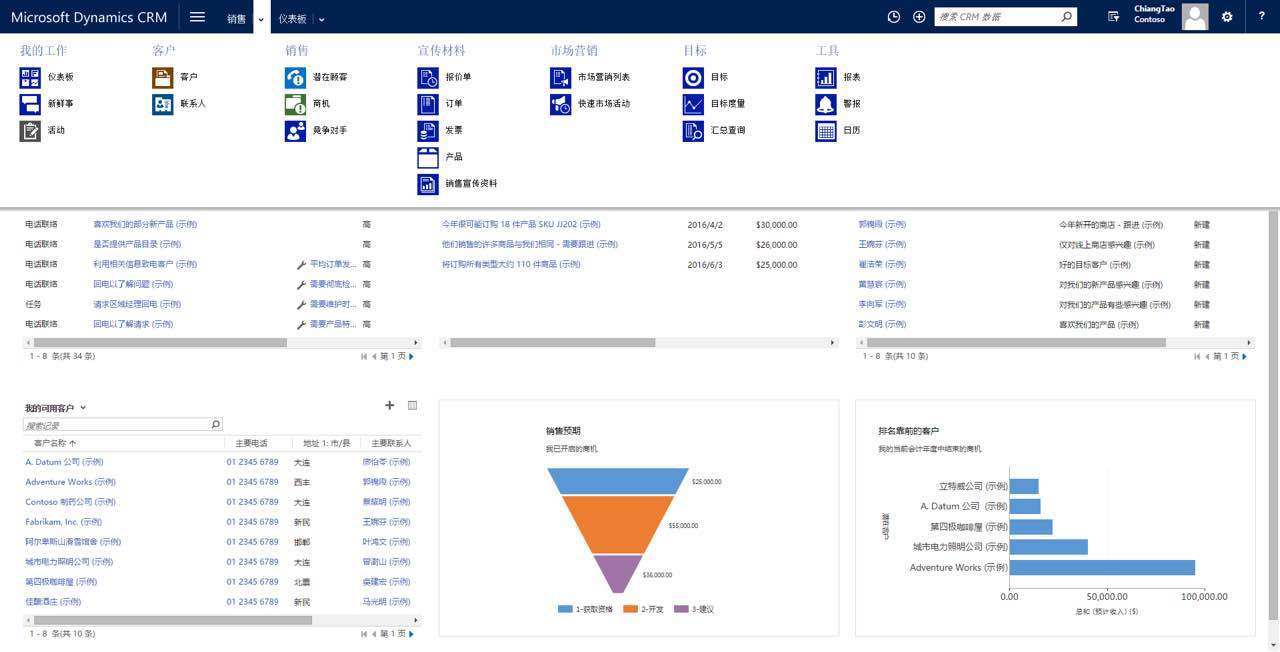Viewport: 1280px width, 652px height.
Task: Select 竞争对手 (Competitors) icon
Action: click(295, 130)
